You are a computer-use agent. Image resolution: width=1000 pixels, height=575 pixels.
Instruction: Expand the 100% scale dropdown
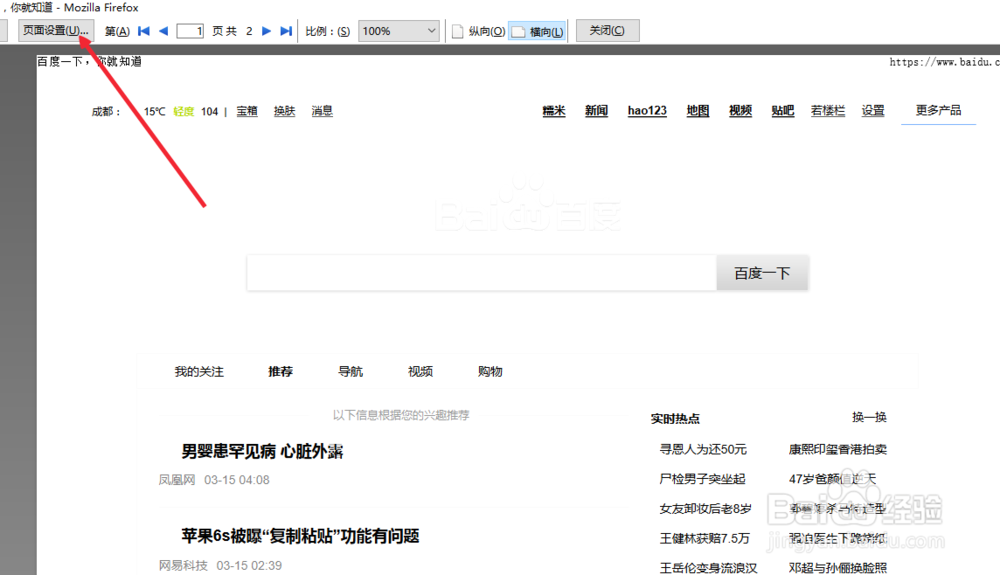399,31
